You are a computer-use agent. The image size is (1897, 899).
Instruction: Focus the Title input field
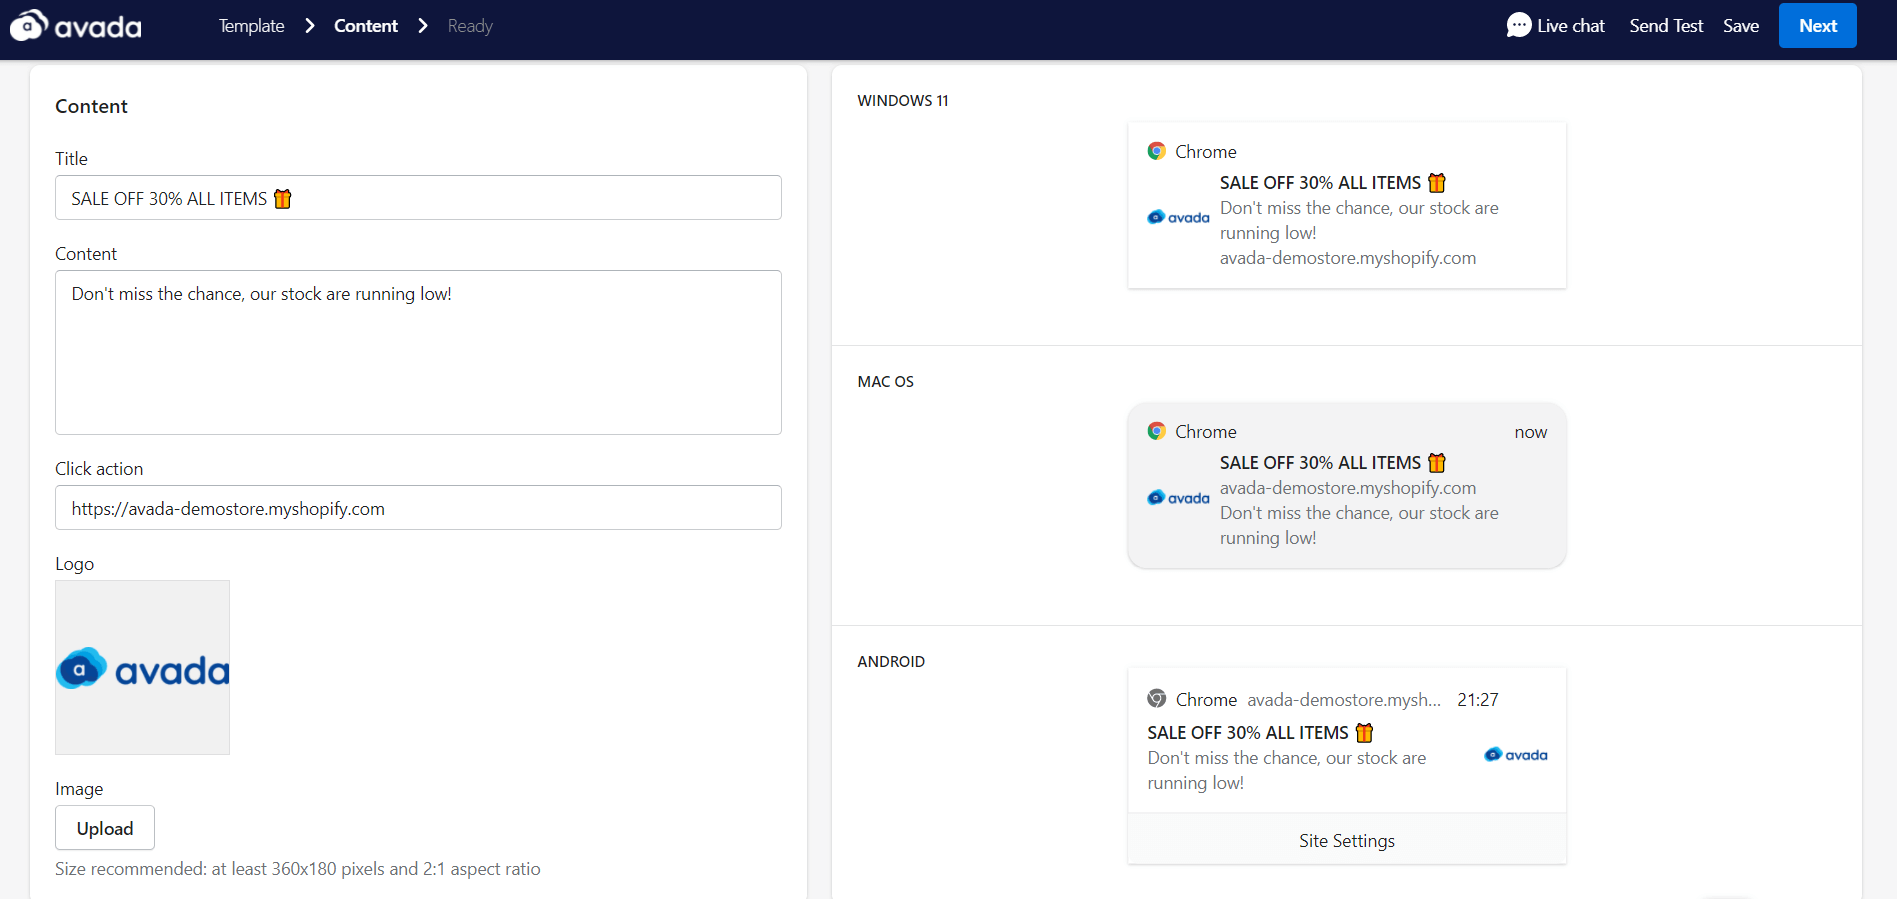pyautogui.click(x=418, y=198)
